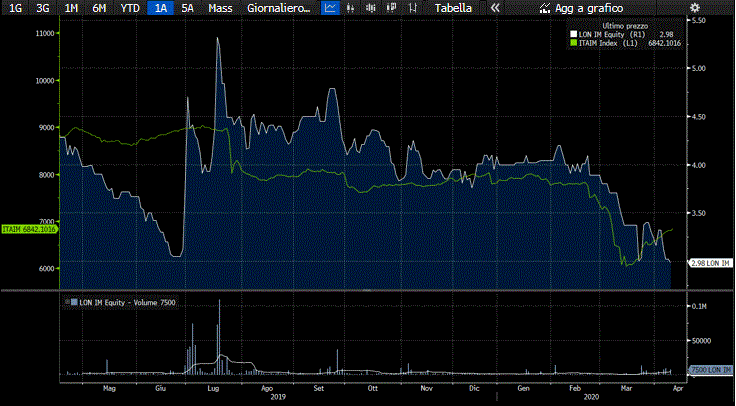This screenshot has width=736, height=406.
Task: Choose the YTD period tab
Action: 129,8
